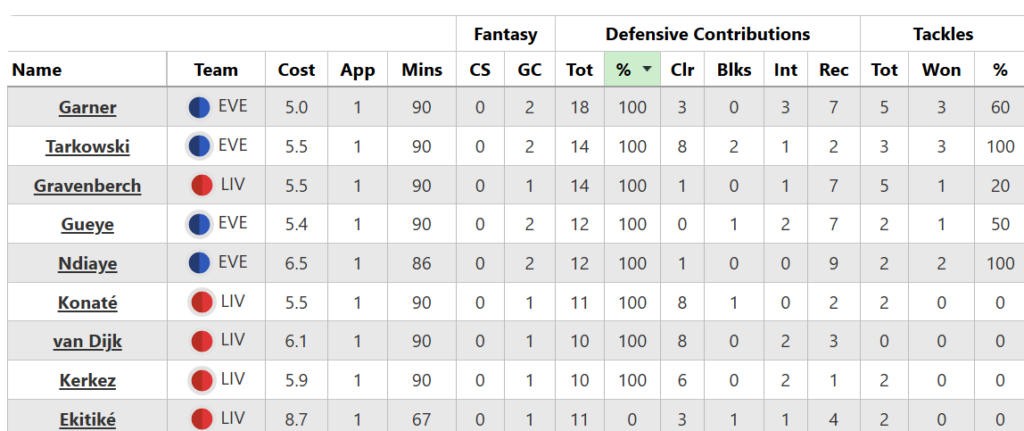1024x431 pixels.
Task: Sort table by Mins column header
Action: point(421,70)
